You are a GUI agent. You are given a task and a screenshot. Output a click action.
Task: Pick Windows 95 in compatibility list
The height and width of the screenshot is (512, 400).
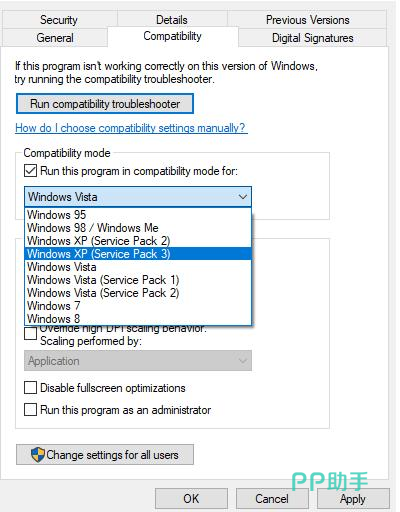point(138,215)
